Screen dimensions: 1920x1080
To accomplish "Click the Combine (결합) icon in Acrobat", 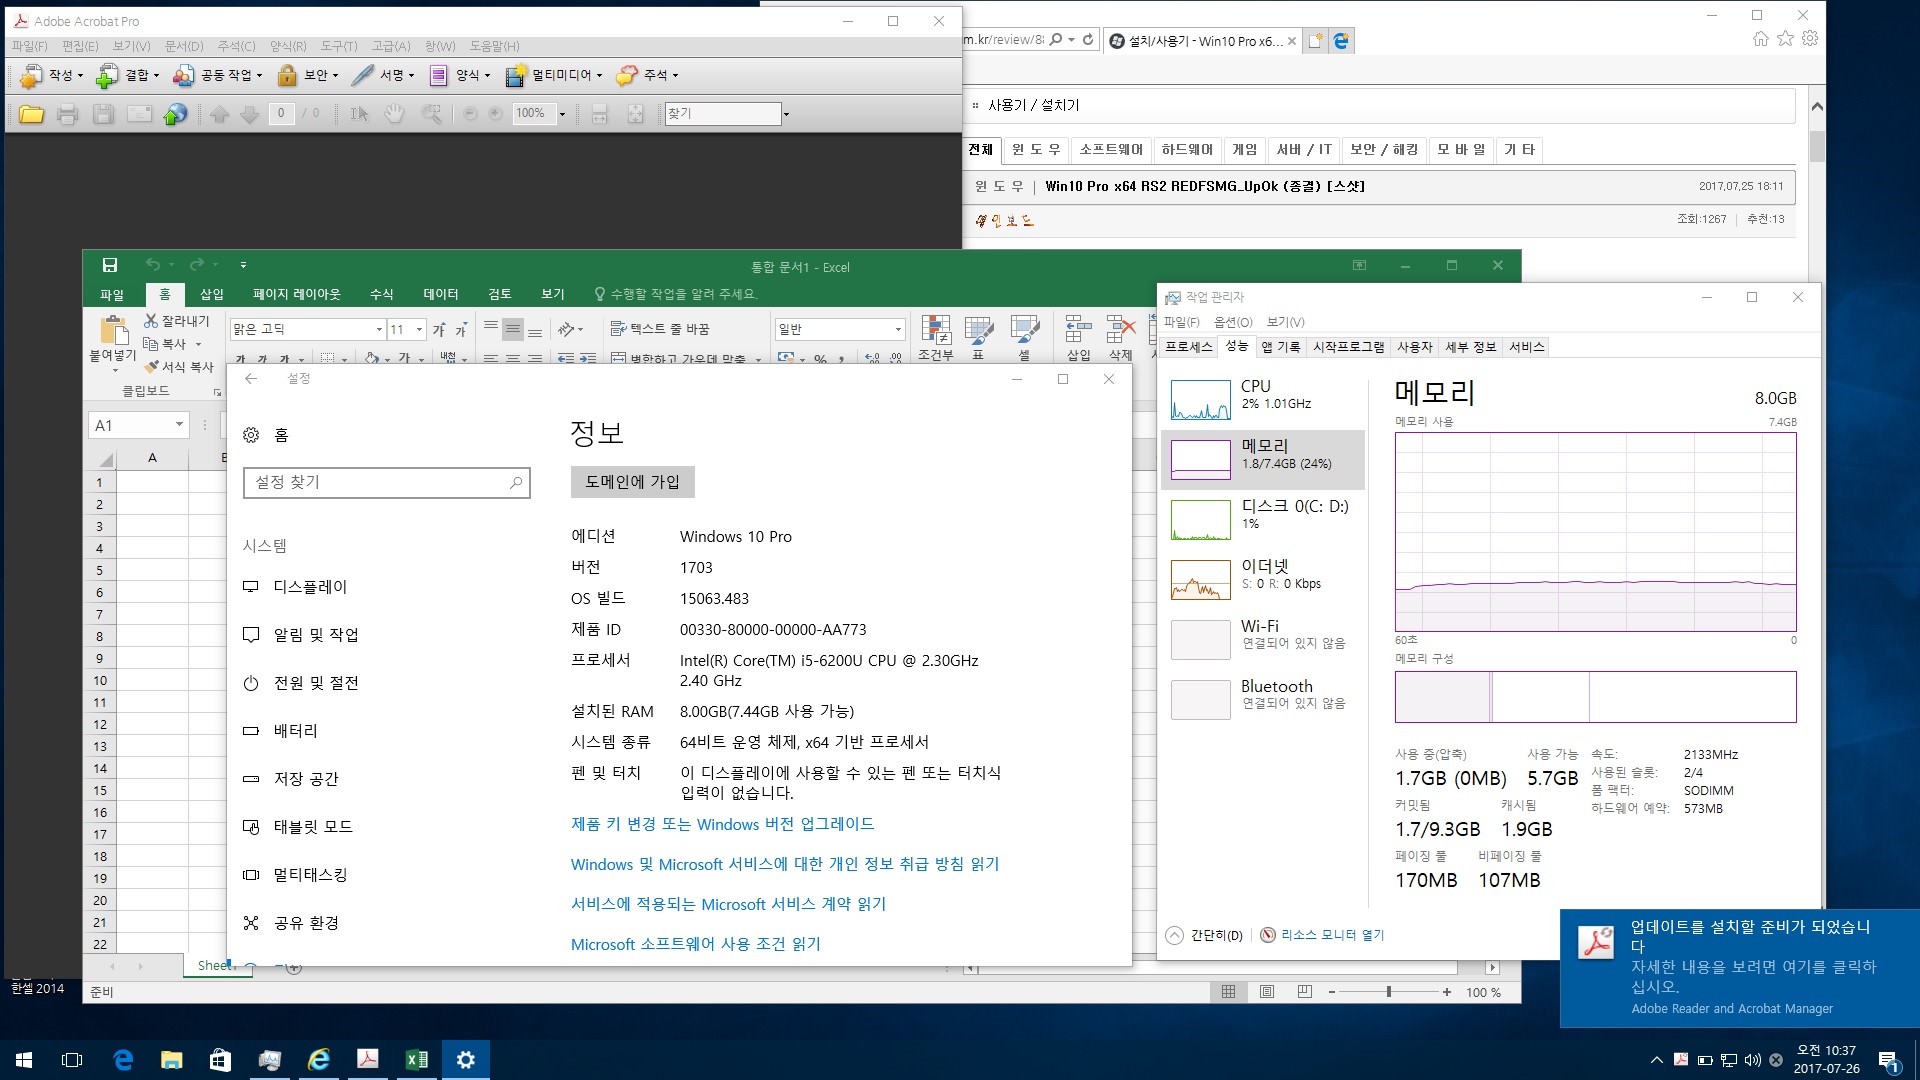I will 107,75.
